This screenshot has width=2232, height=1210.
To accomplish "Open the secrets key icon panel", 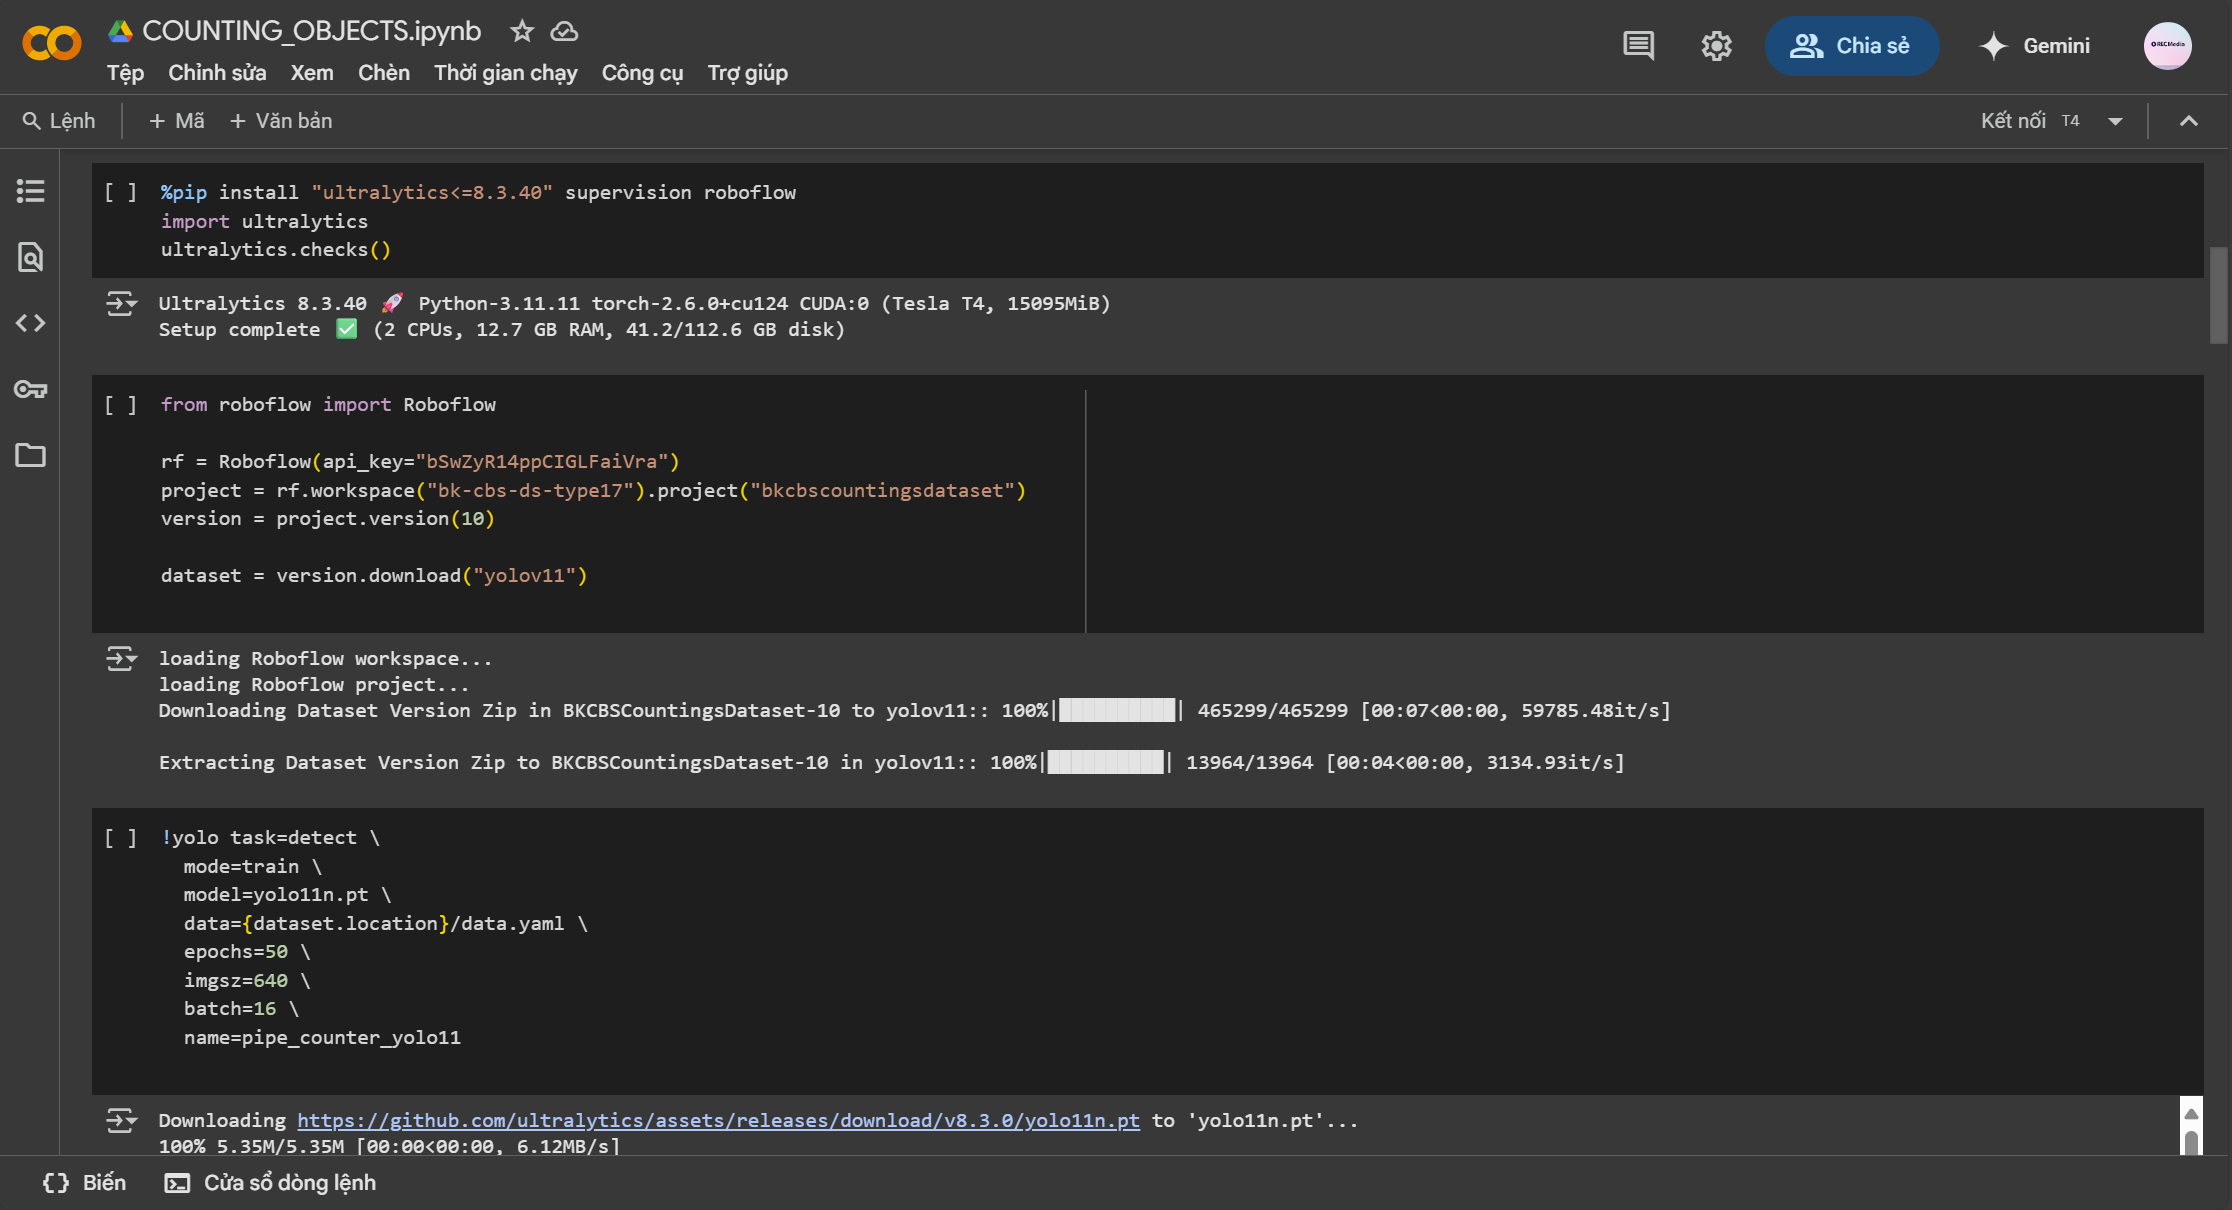I will pyautogui.click(x=30, y=389).
